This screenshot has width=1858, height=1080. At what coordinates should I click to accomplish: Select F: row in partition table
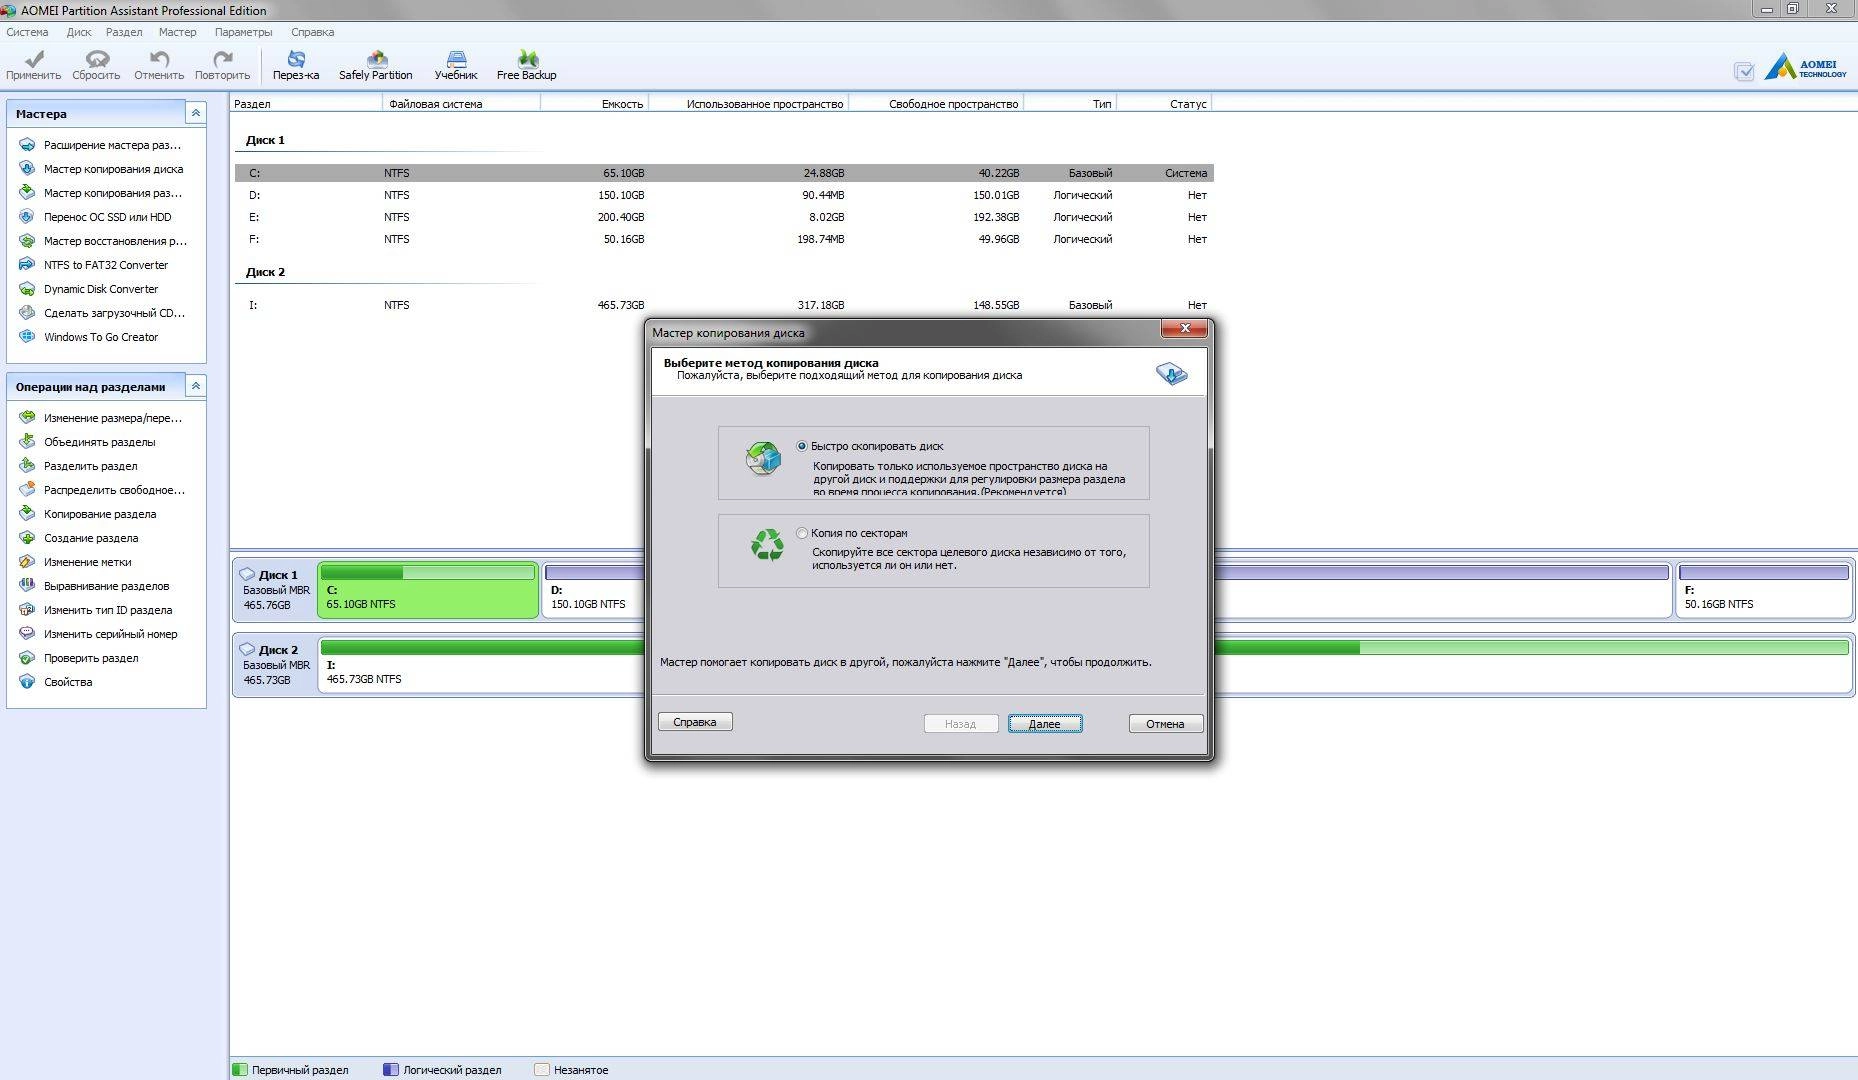[724, 239]
